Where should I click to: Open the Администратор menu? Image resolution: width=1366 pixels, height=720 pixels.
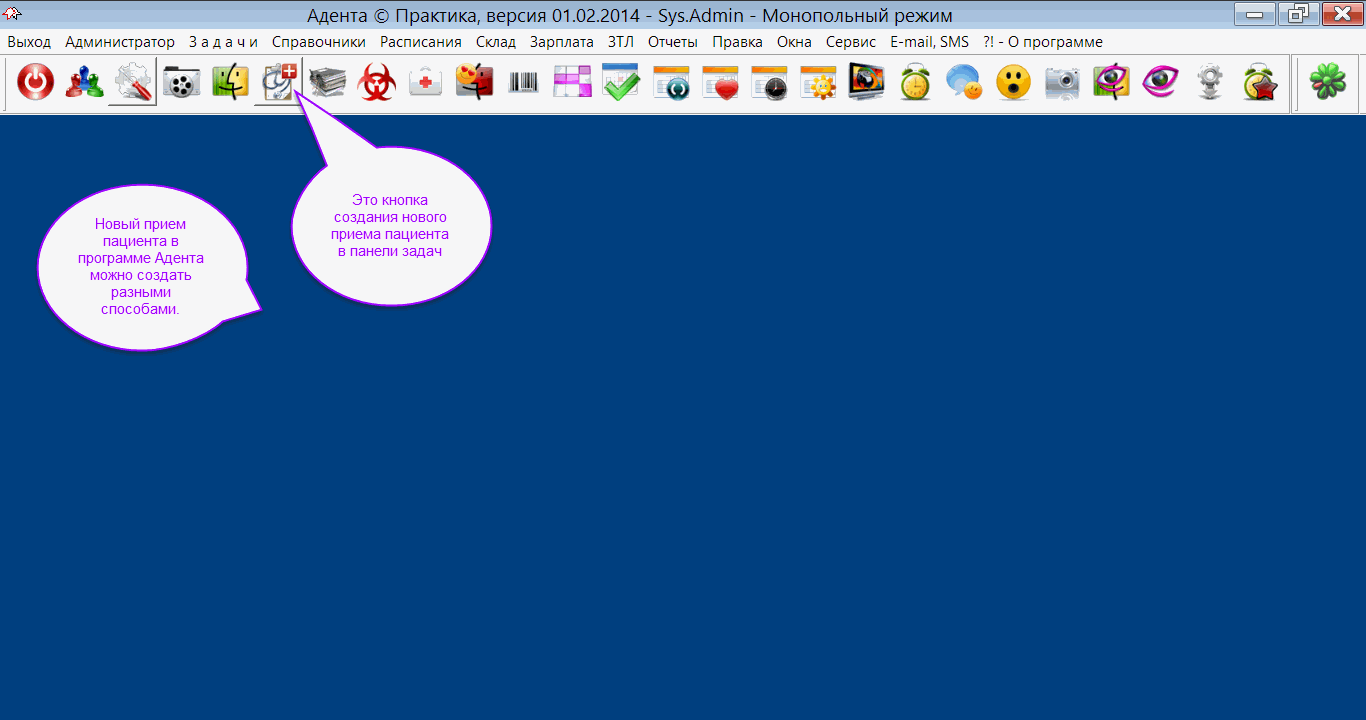coord(120,42)
